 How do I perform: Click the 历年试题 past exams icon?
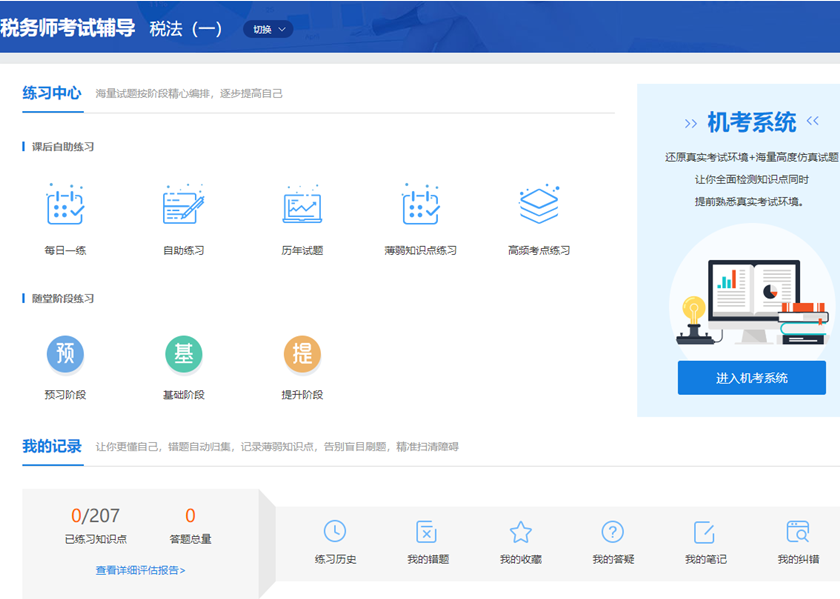coord(302,206)
